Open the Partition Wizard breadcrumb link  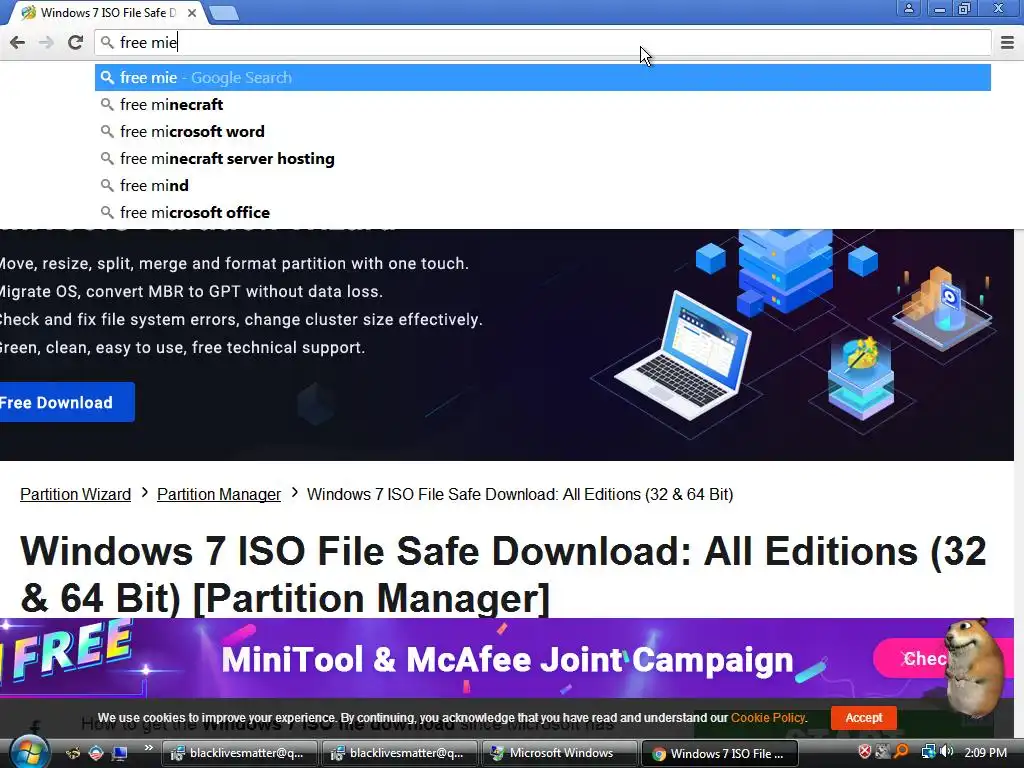tap(75, 494)
